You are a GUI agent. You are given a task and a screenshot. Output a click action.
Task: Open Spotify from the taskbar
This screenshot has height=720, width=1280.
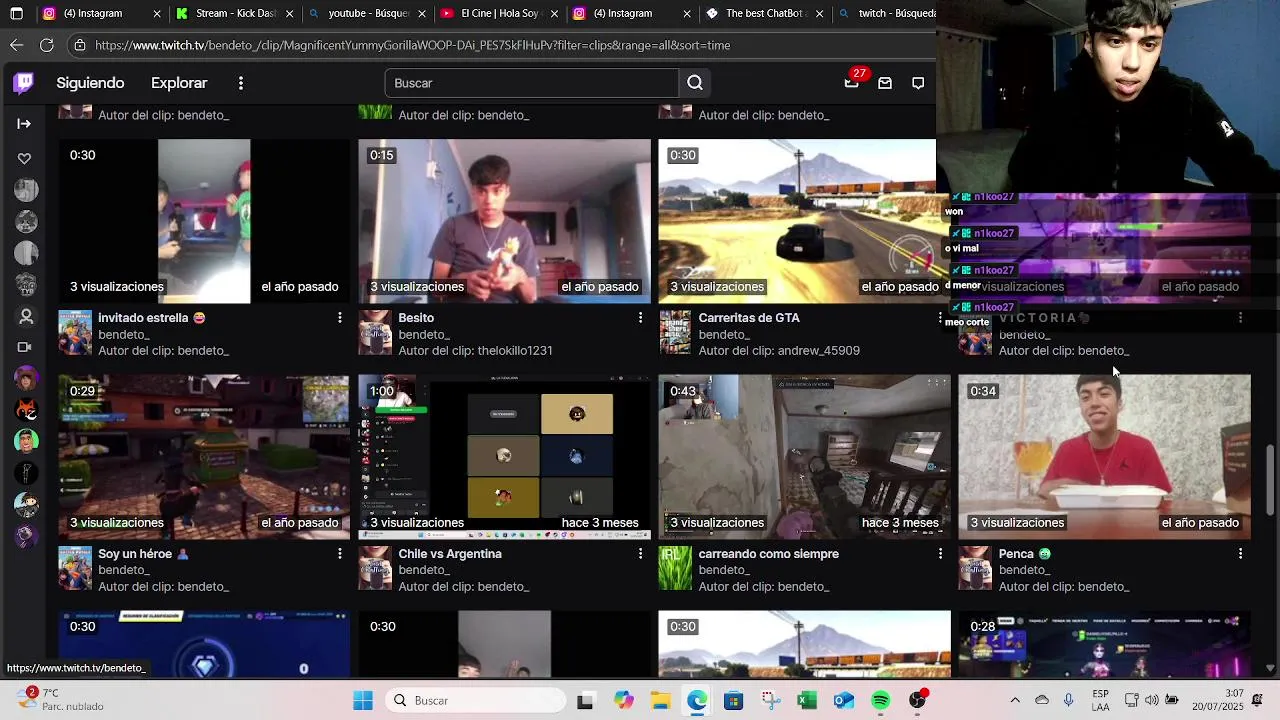coord(881,701)
